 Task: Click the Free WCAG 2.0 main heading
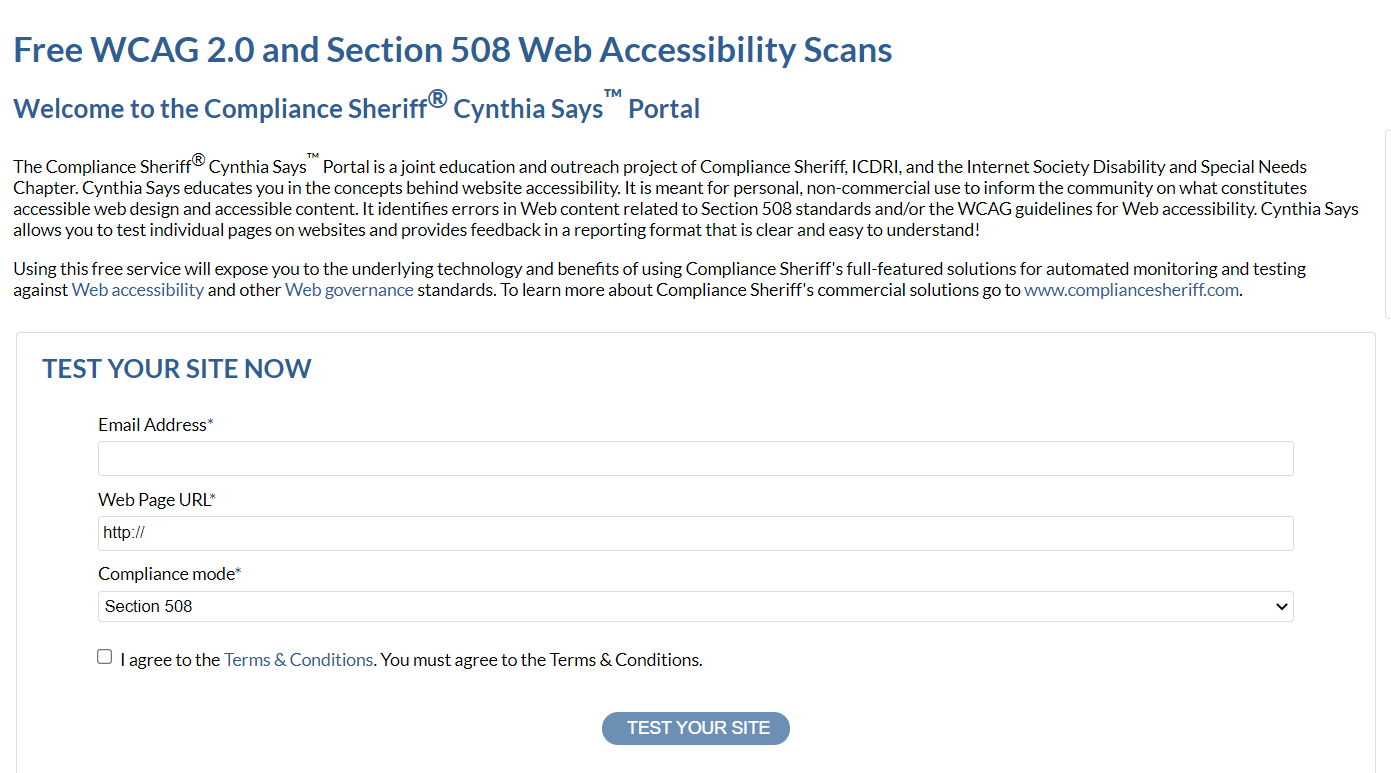click(453, 49)
